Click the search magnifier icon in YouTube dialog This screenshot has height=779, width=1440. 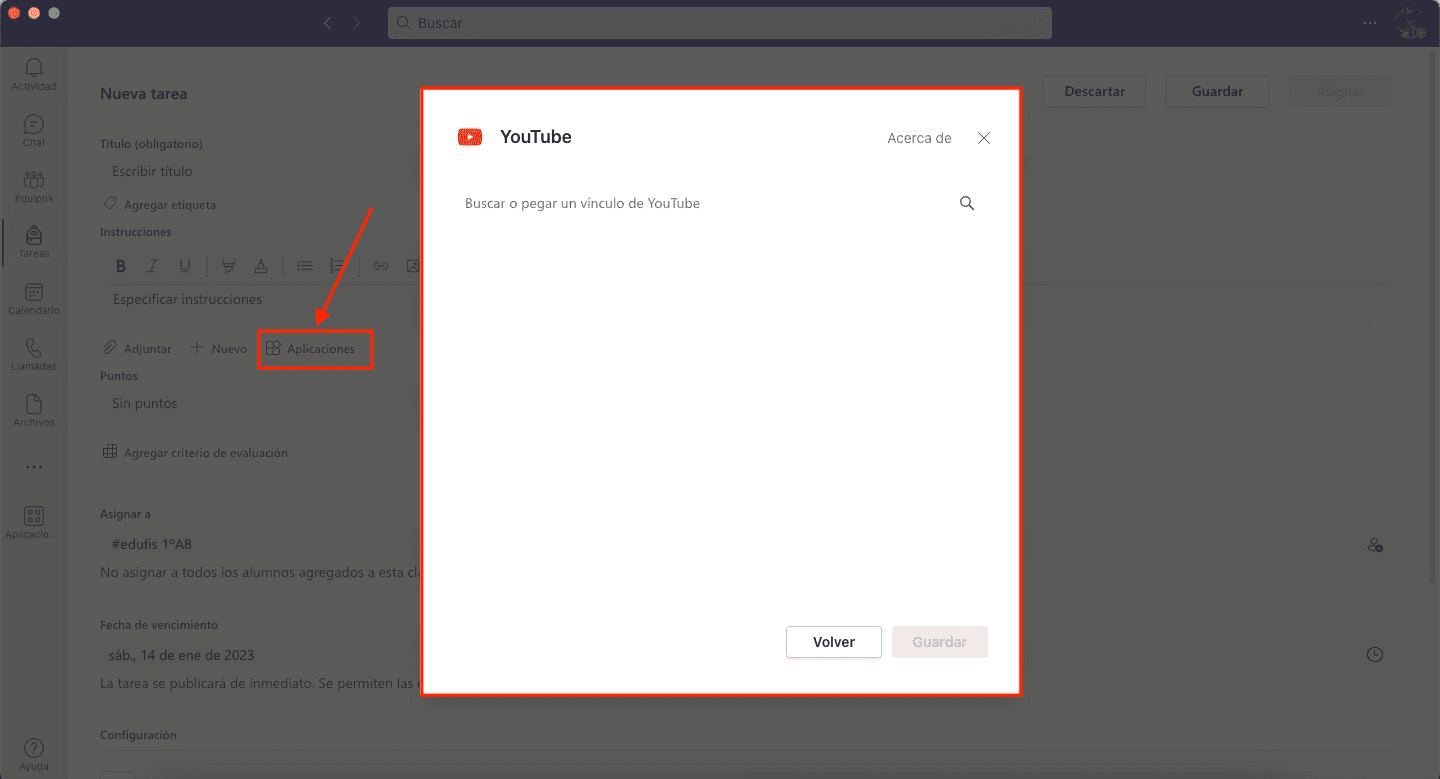(966, 203)
